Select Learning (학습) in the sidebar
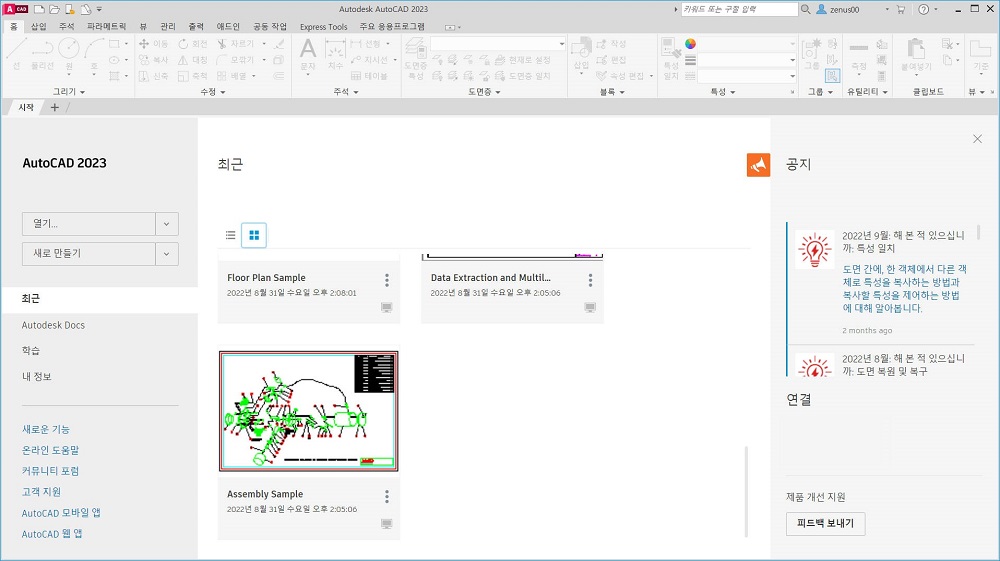 31,351
